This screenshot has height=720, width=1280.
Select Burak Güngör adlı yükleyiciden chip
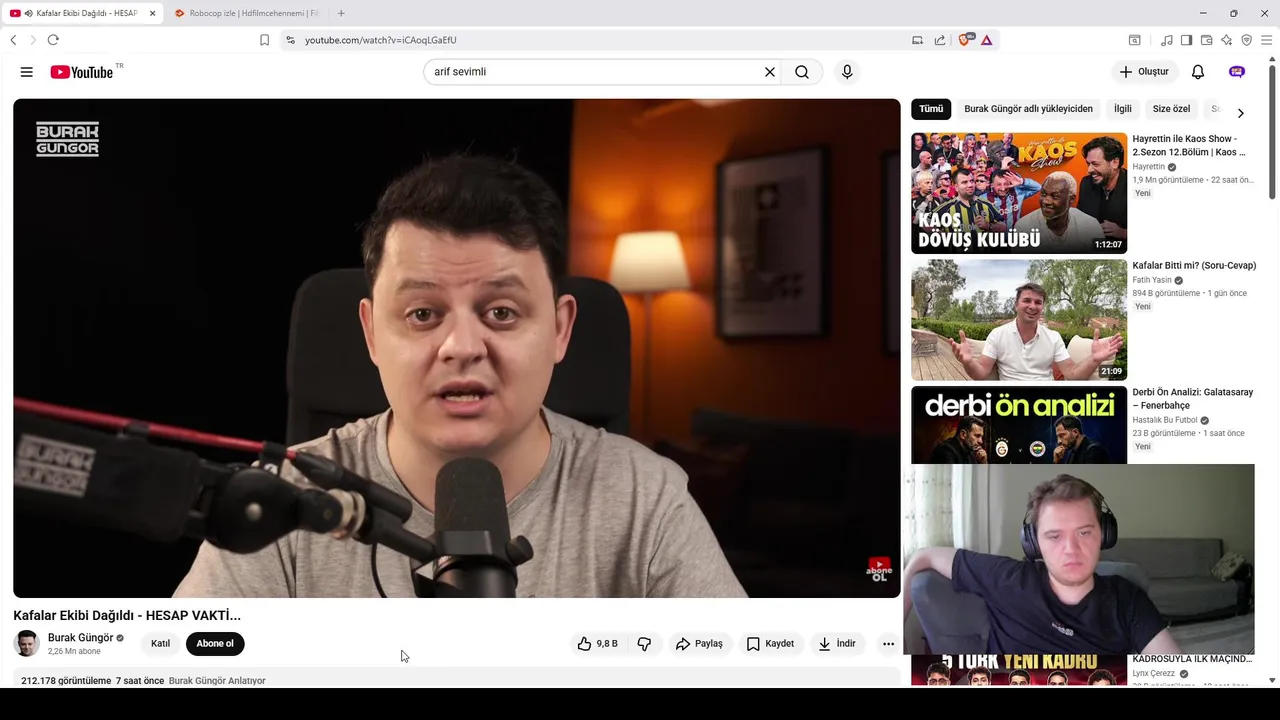click(x=1028, y=109)
